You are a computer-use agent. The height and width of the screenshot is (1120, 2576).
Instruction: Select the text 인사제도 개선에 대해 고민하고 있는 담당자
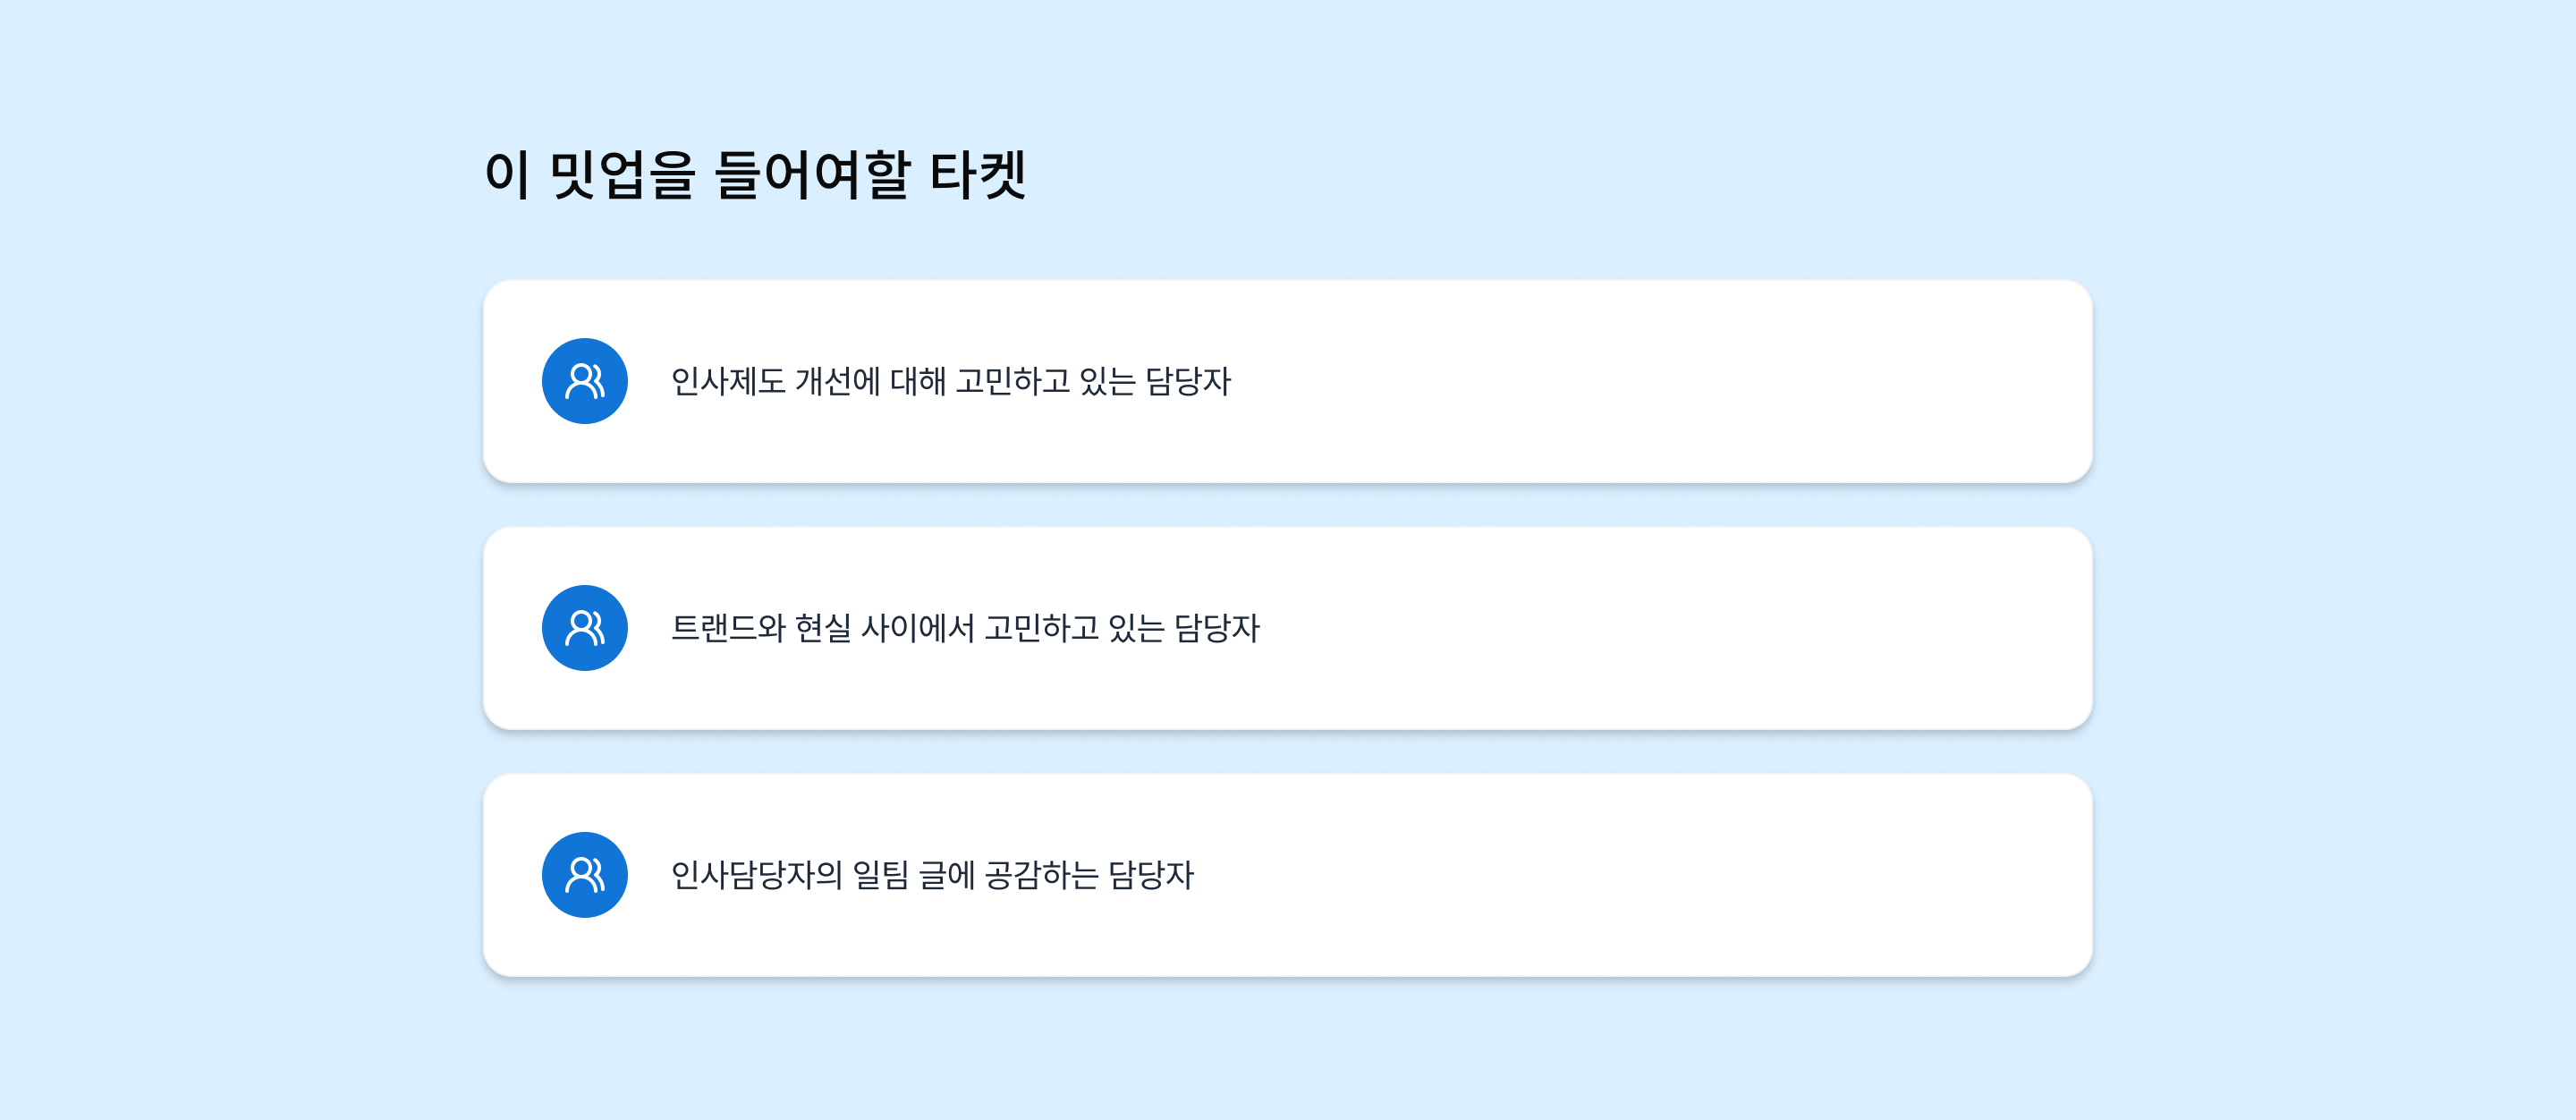pyautogui.click(x=950, y=381)
